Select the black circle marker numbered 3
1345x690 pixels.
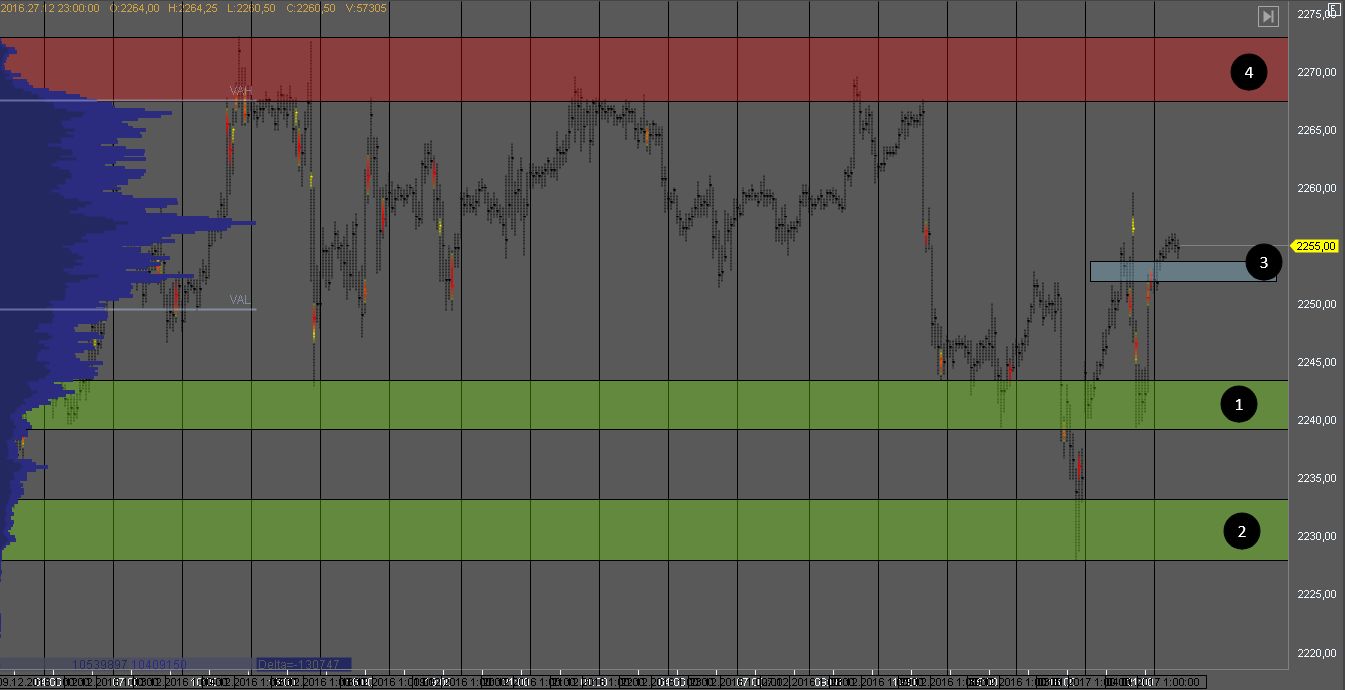(x=1263, y=262)
